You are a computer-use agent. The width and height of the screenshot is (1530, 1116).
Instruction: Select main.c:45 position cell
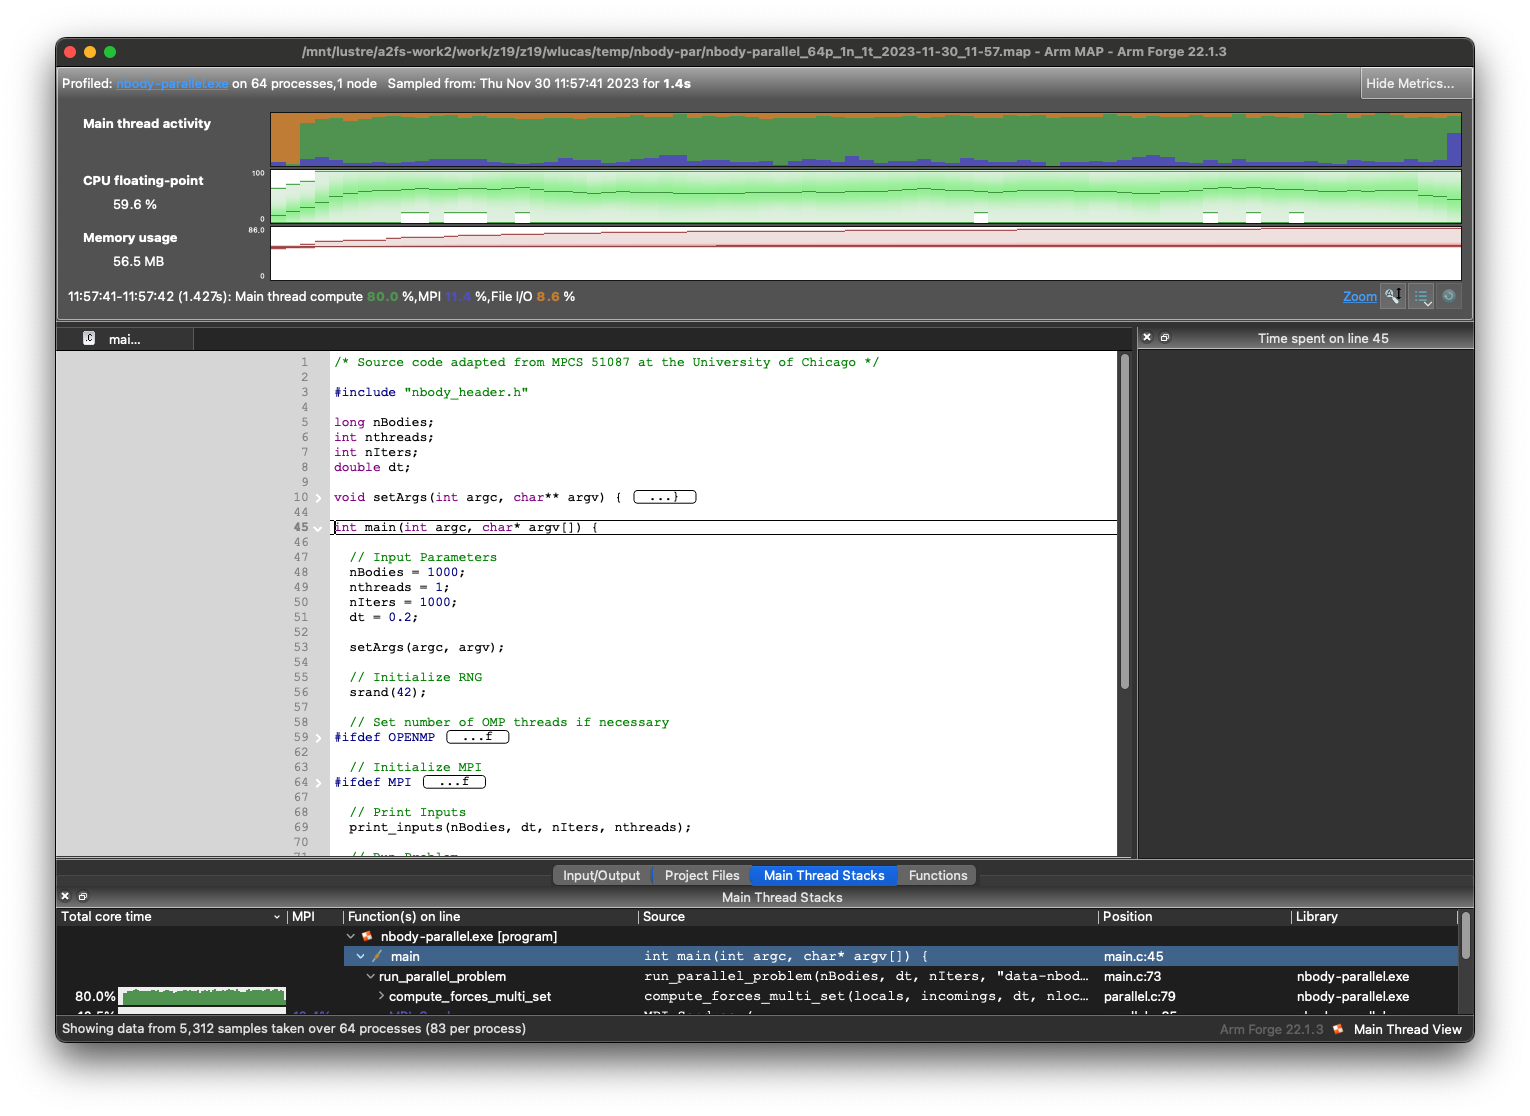(x=1133, y=957)
